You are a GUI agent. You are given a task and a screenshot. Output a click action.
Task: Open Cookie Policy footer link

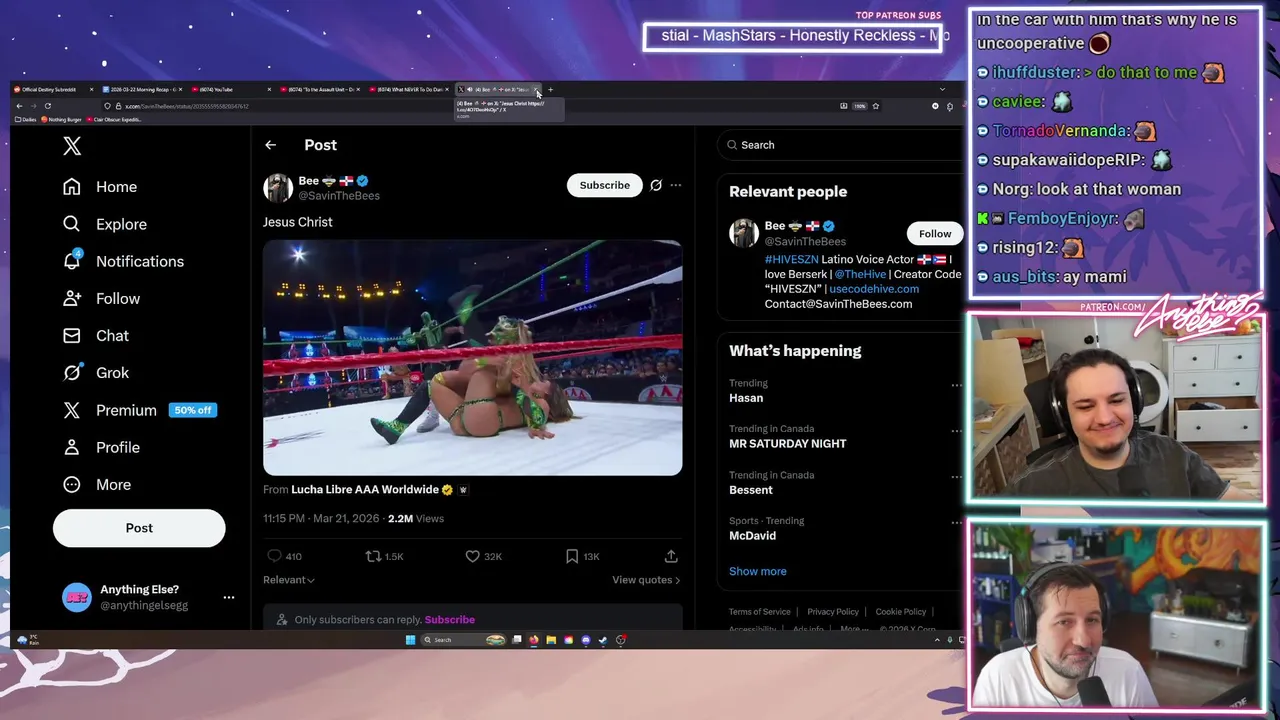tap(900, 612)
